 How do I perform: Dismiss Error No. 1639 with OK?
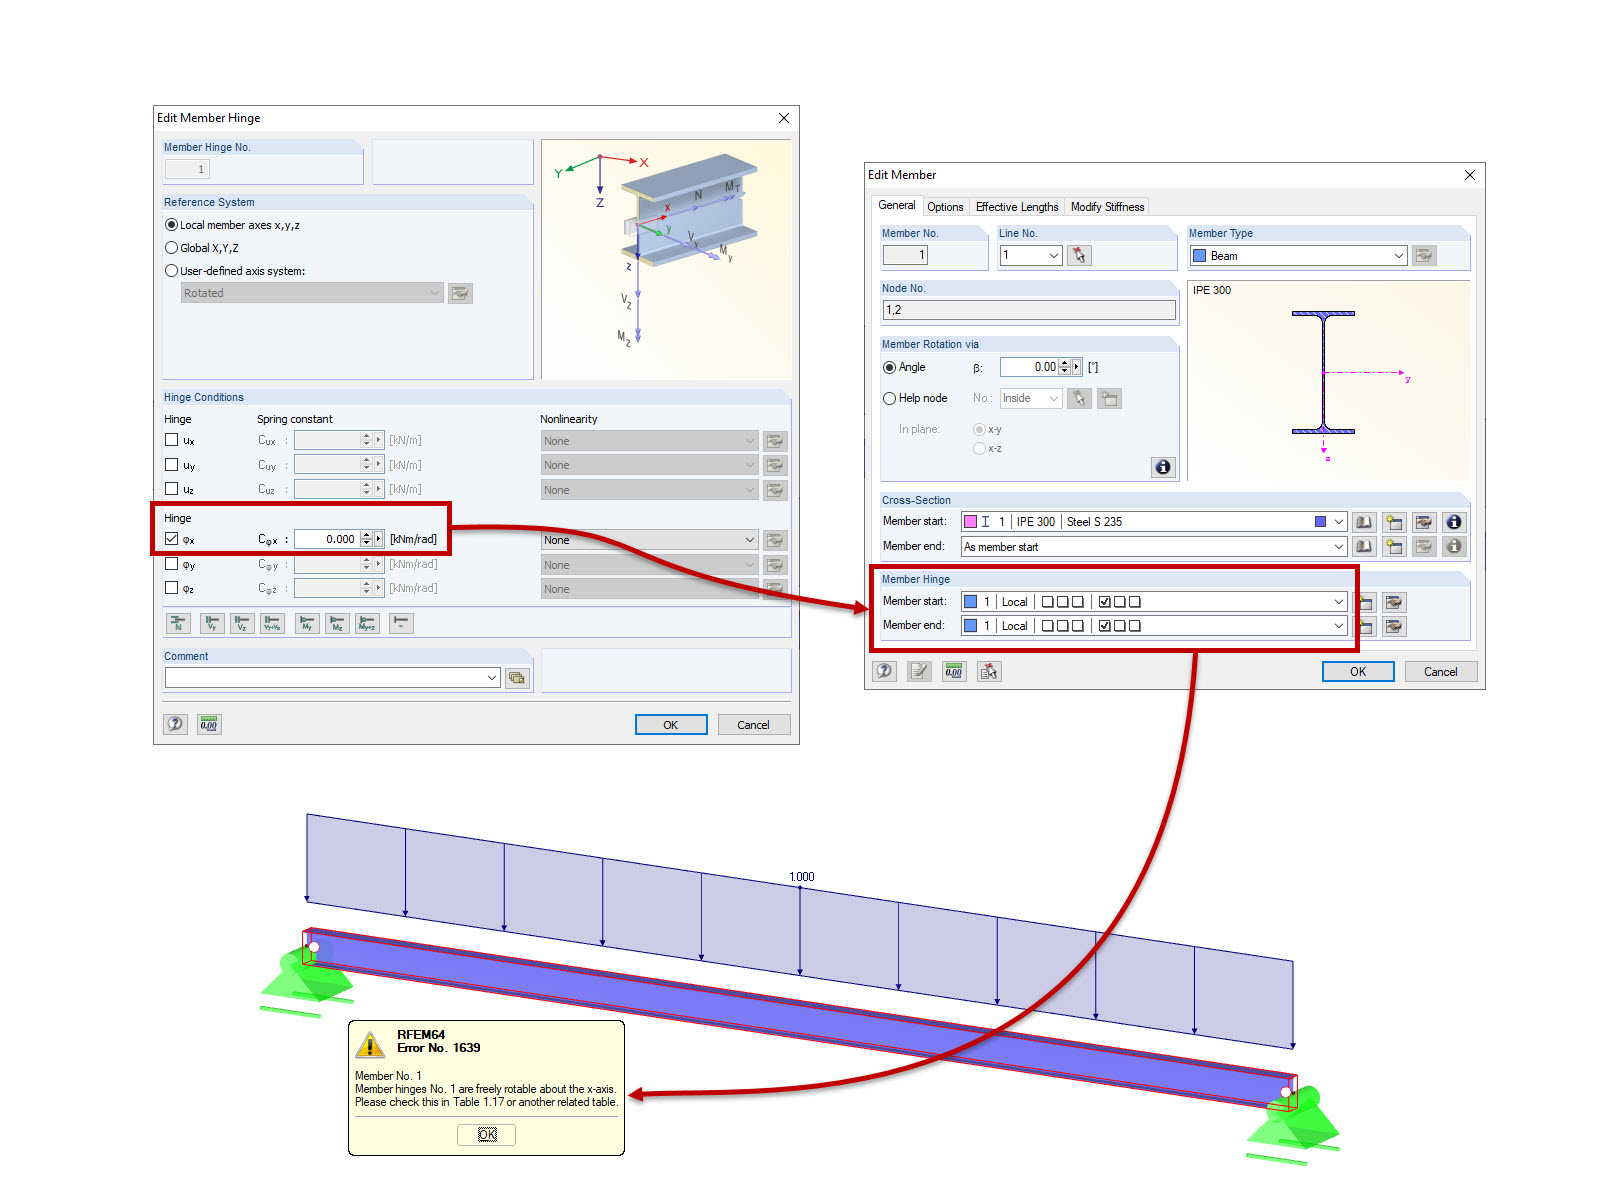click(x=486, y=1134)
